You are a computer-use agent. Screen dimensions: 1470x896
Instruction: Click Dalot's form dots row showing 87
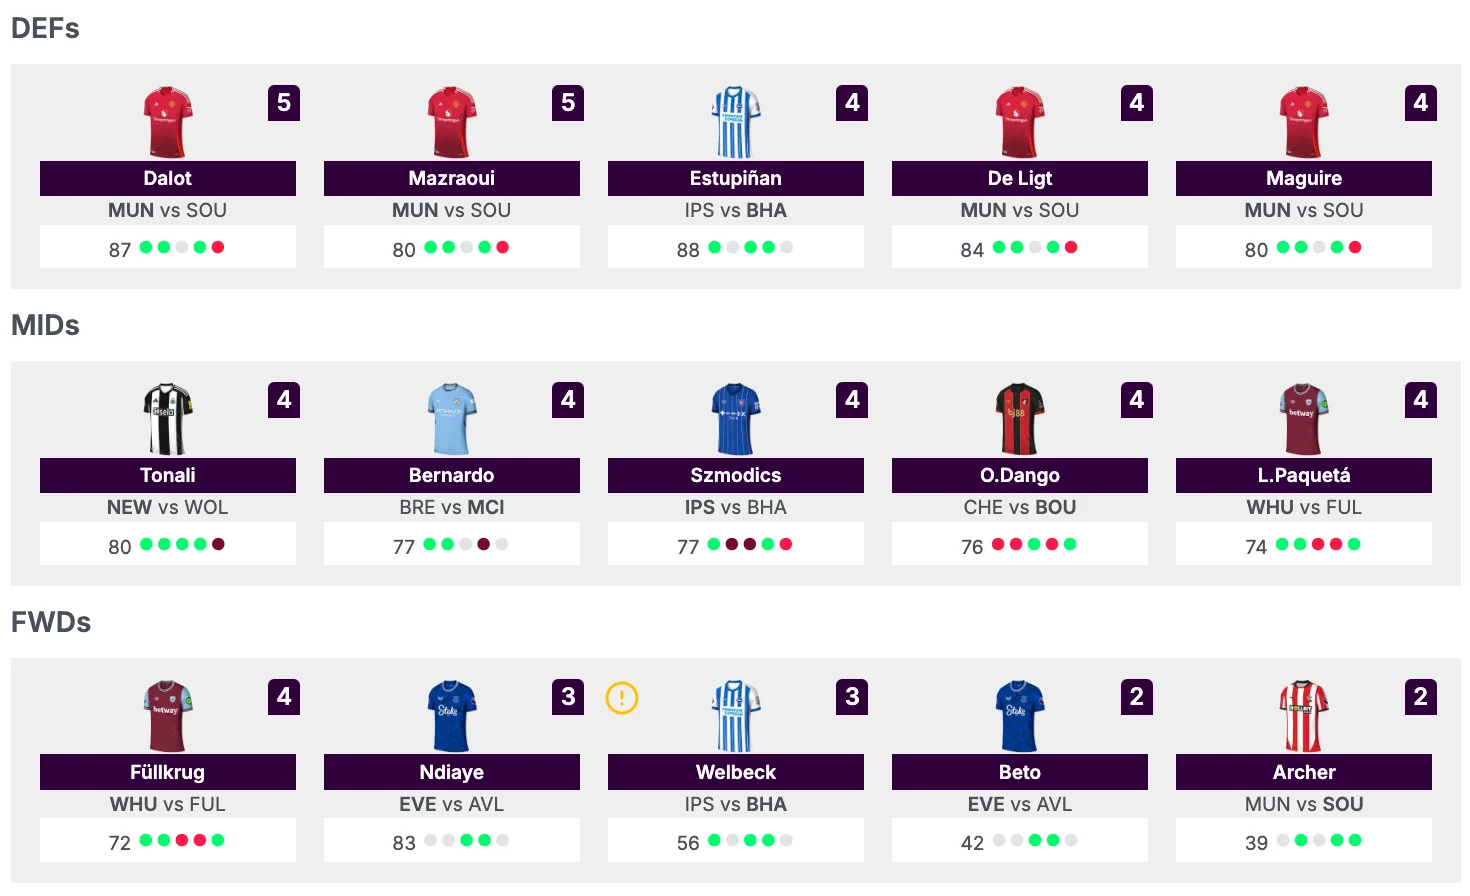[167, 248]
